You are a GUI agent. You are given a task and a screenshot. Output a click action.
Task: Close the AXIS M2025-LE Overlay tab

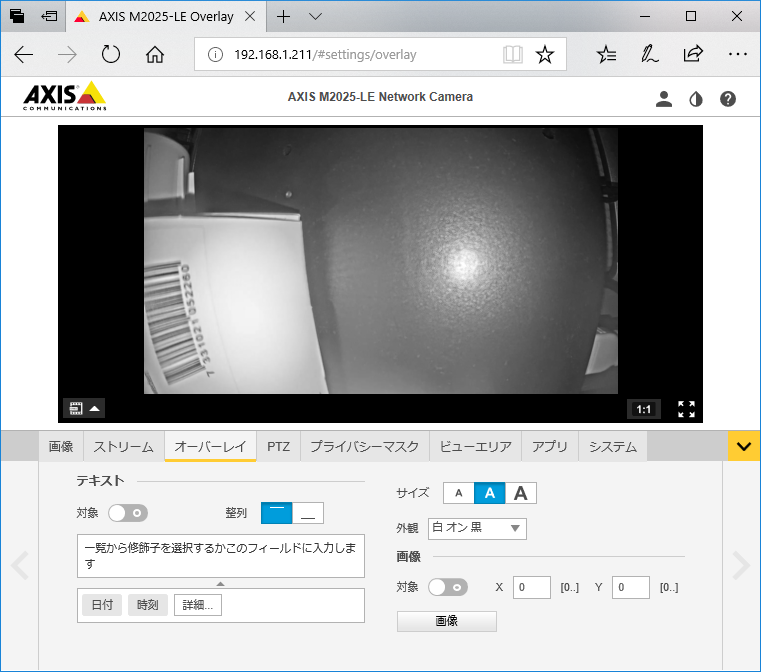tap(250, 16)
